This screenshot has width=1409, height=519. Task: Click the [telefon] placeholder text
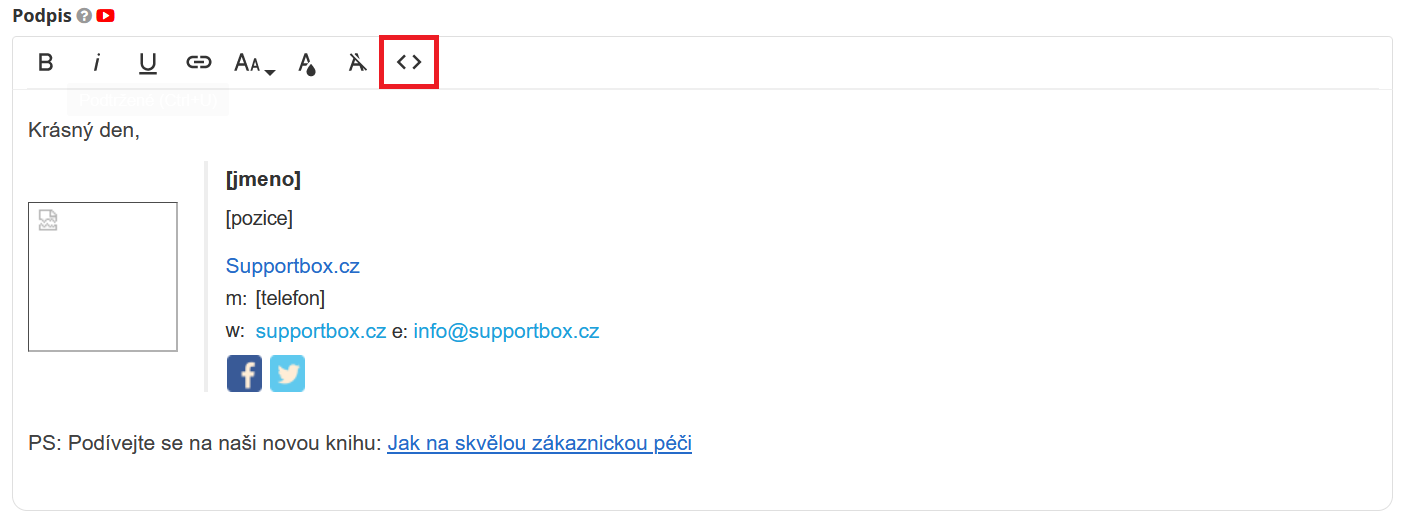pyautogui.click(x=290, y=298)
